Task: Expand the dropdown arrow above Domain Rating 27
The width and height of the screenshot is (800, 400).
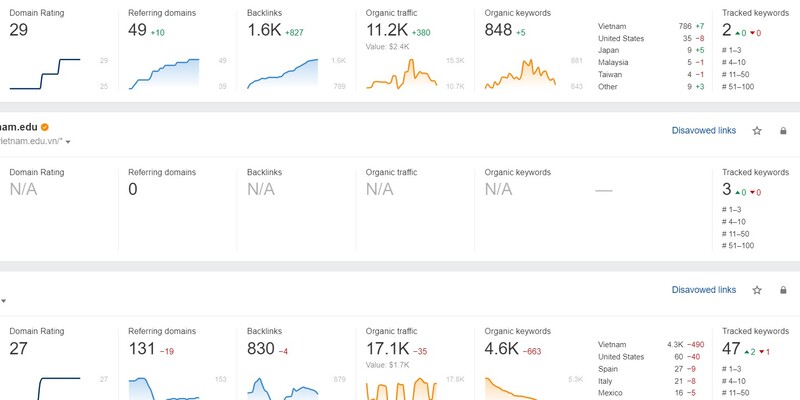Action: pos(4,301)
